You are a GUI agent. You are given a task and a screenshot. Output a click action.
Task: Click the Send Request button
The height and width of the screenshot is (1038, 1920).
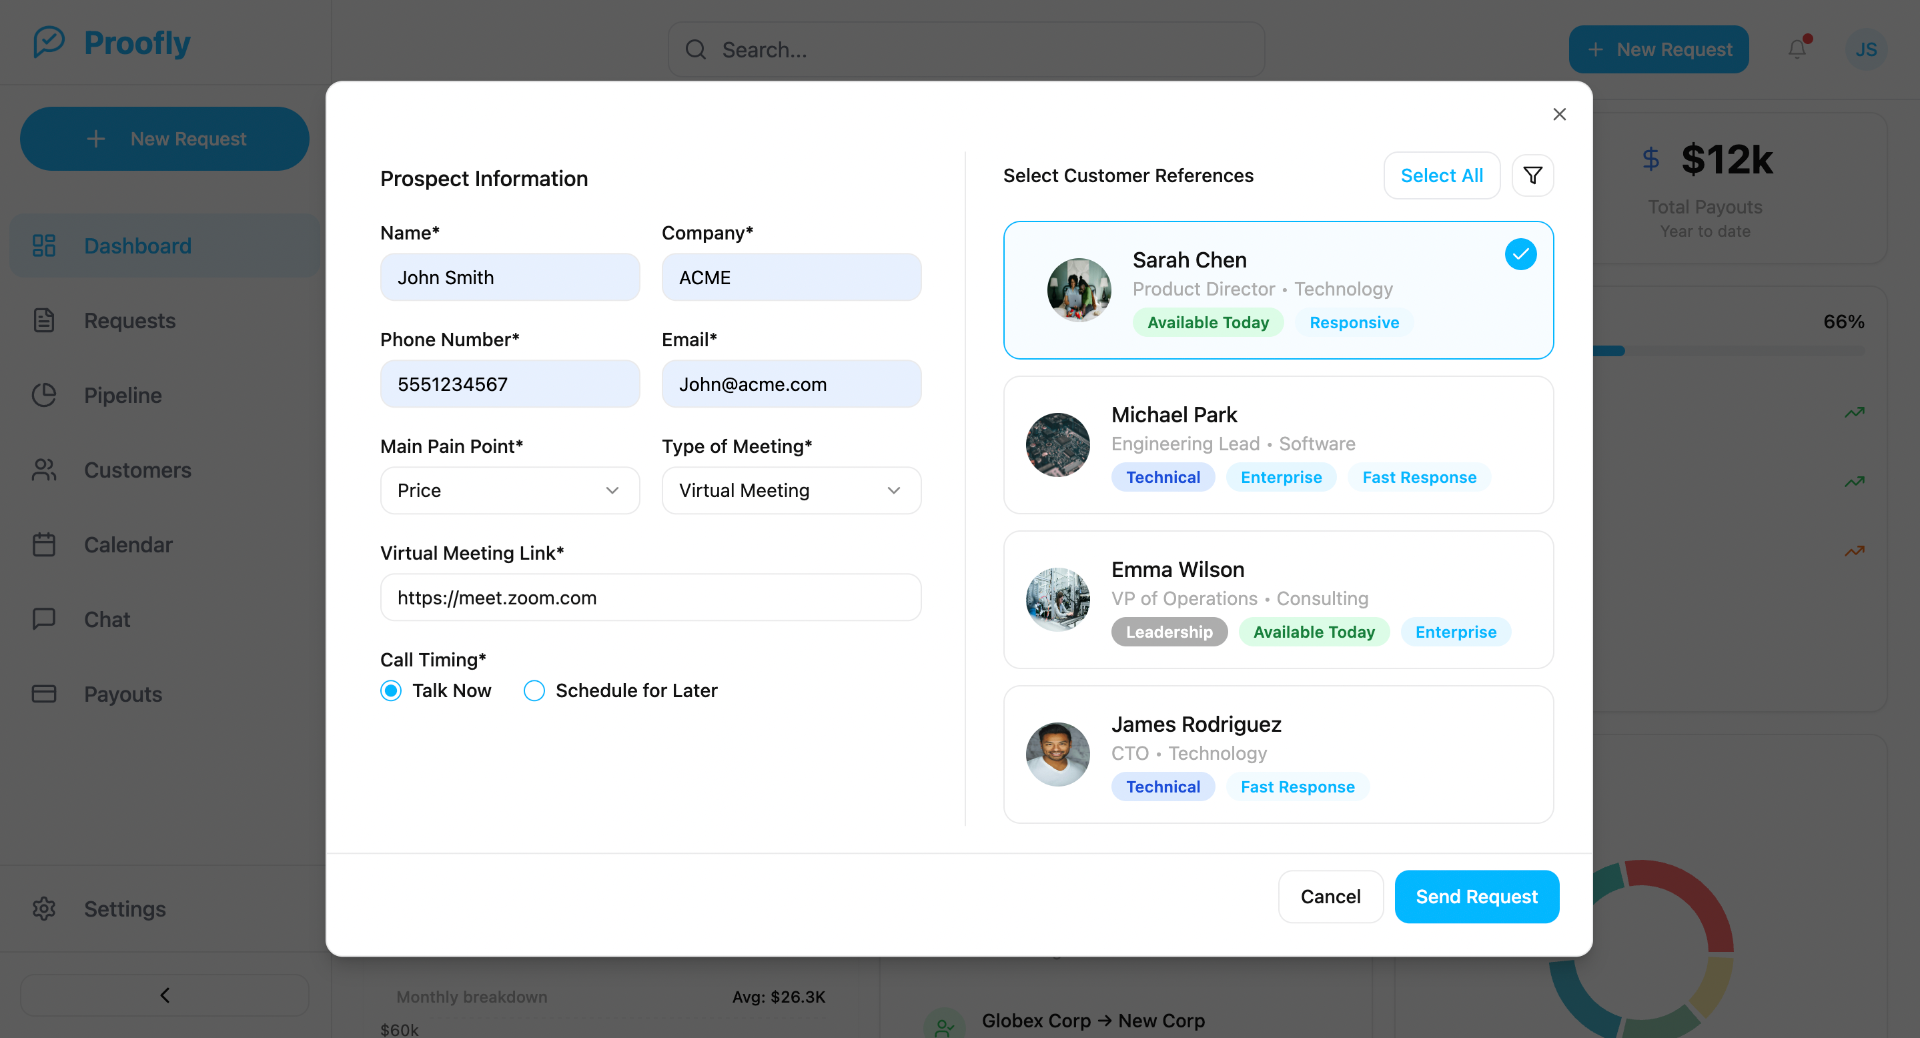click(x=1476, y=897)
